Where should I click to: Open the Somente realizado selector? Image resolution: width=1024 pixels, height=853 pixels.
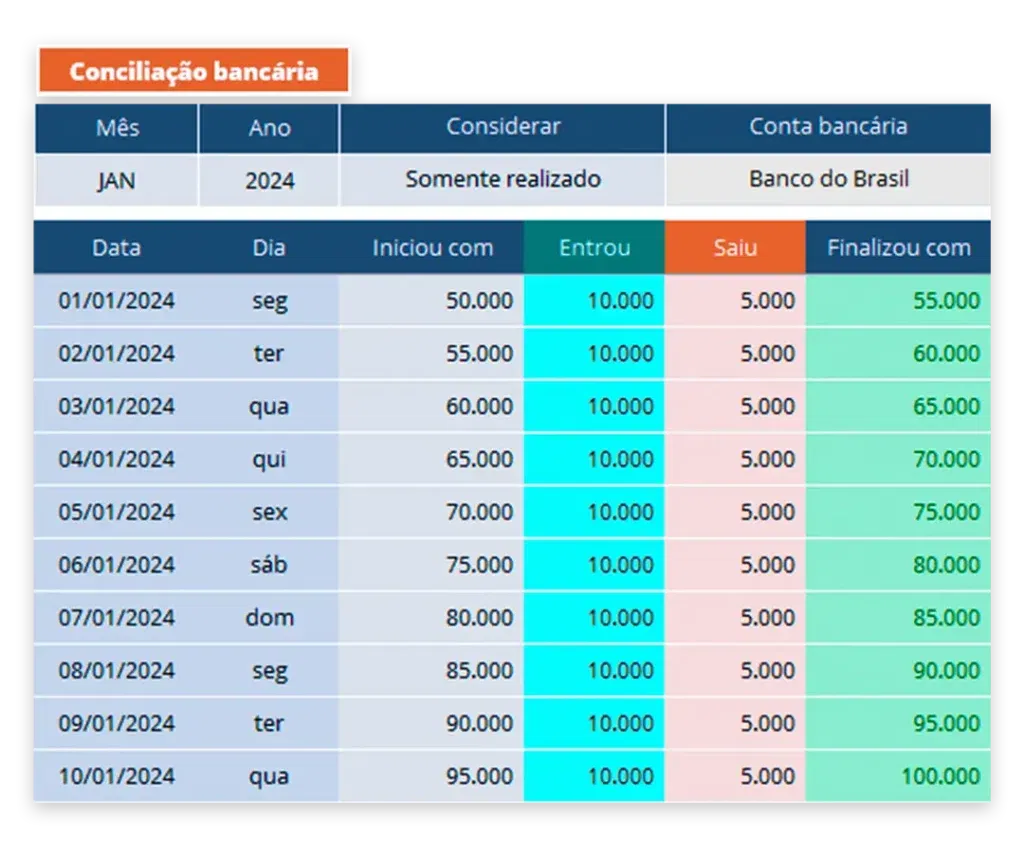(x=502, y=180)
